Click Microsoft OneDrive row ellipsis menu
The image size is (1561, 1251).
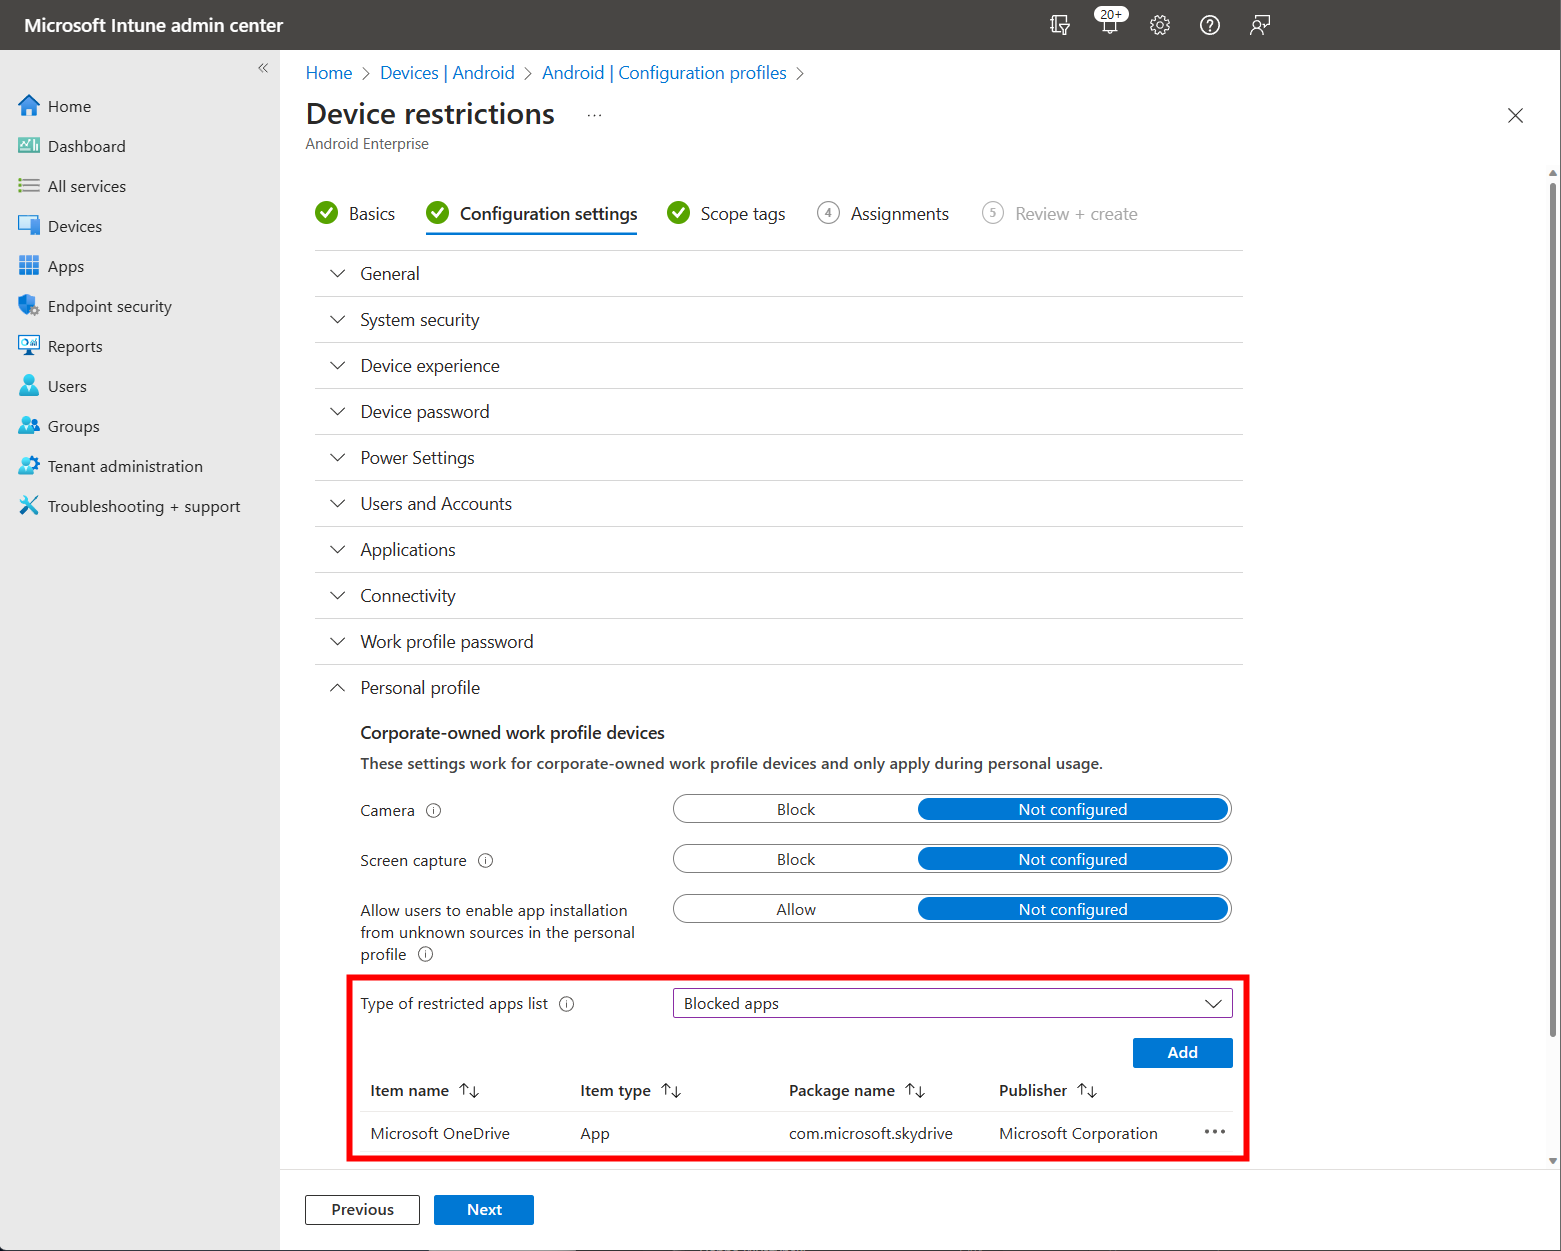1215,1132
